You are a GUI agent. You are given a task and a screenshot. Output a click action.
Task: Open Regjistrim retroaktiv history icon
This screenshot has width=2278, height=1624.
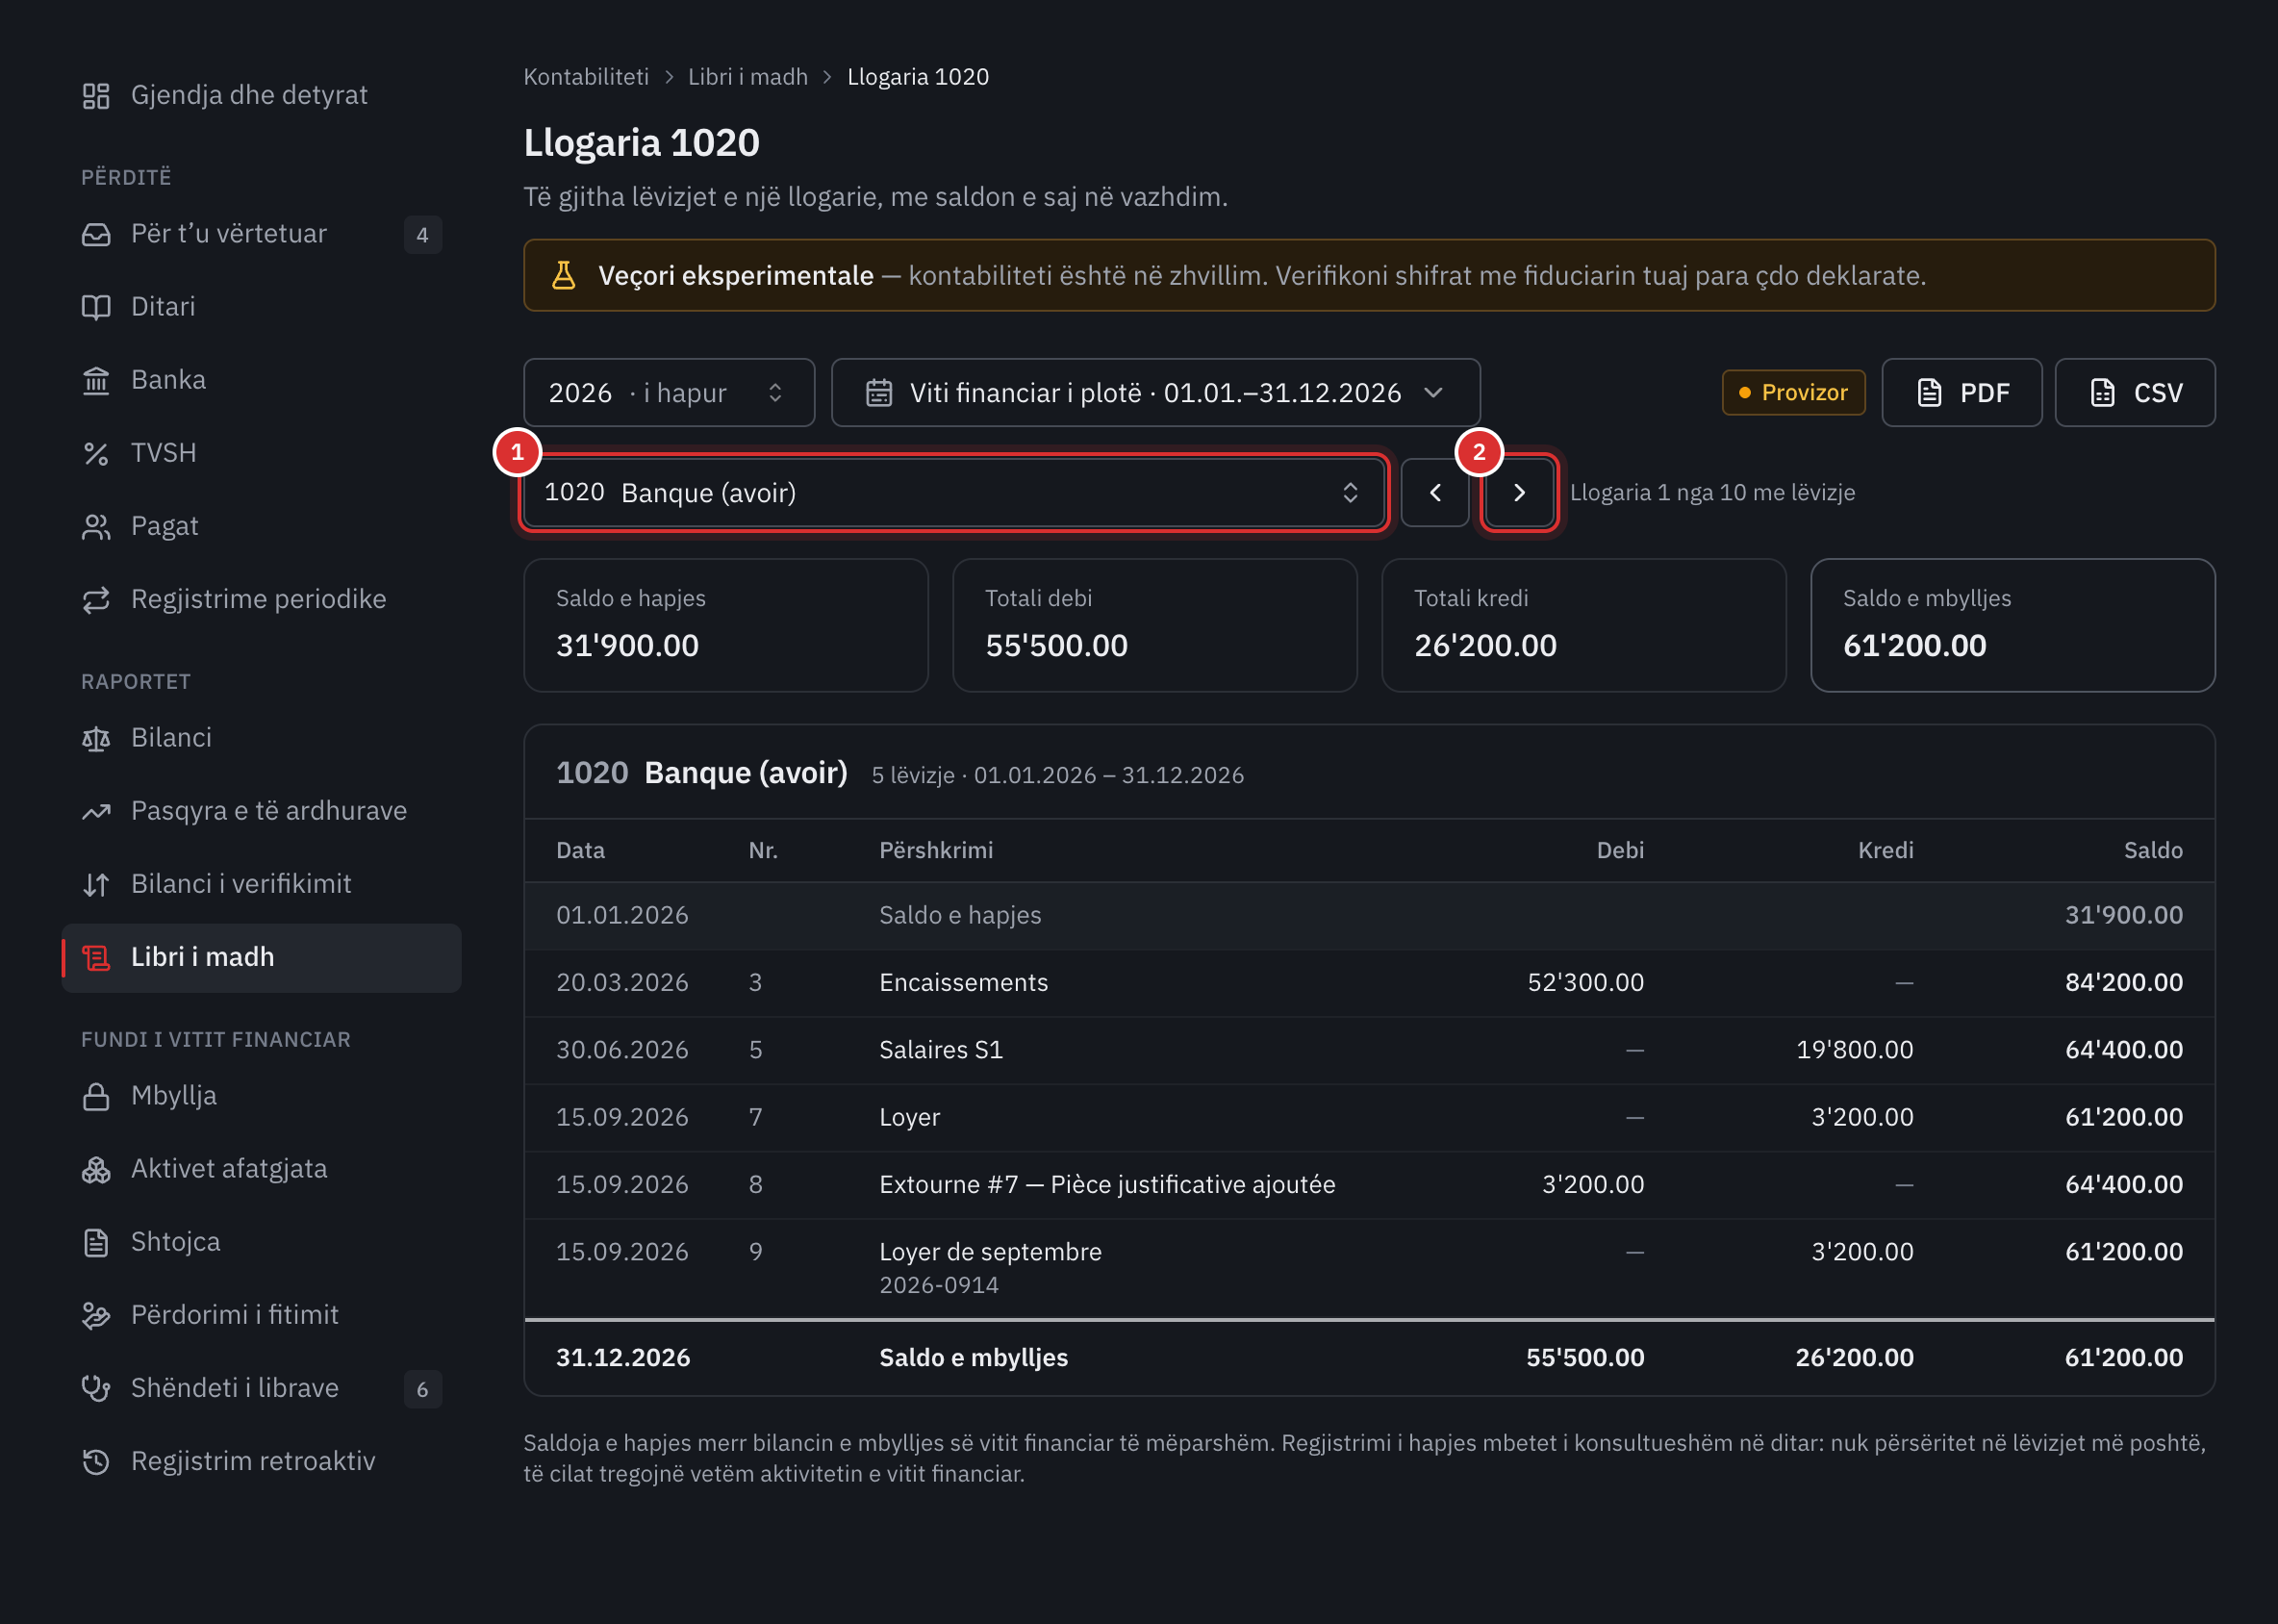[96, 1461]
